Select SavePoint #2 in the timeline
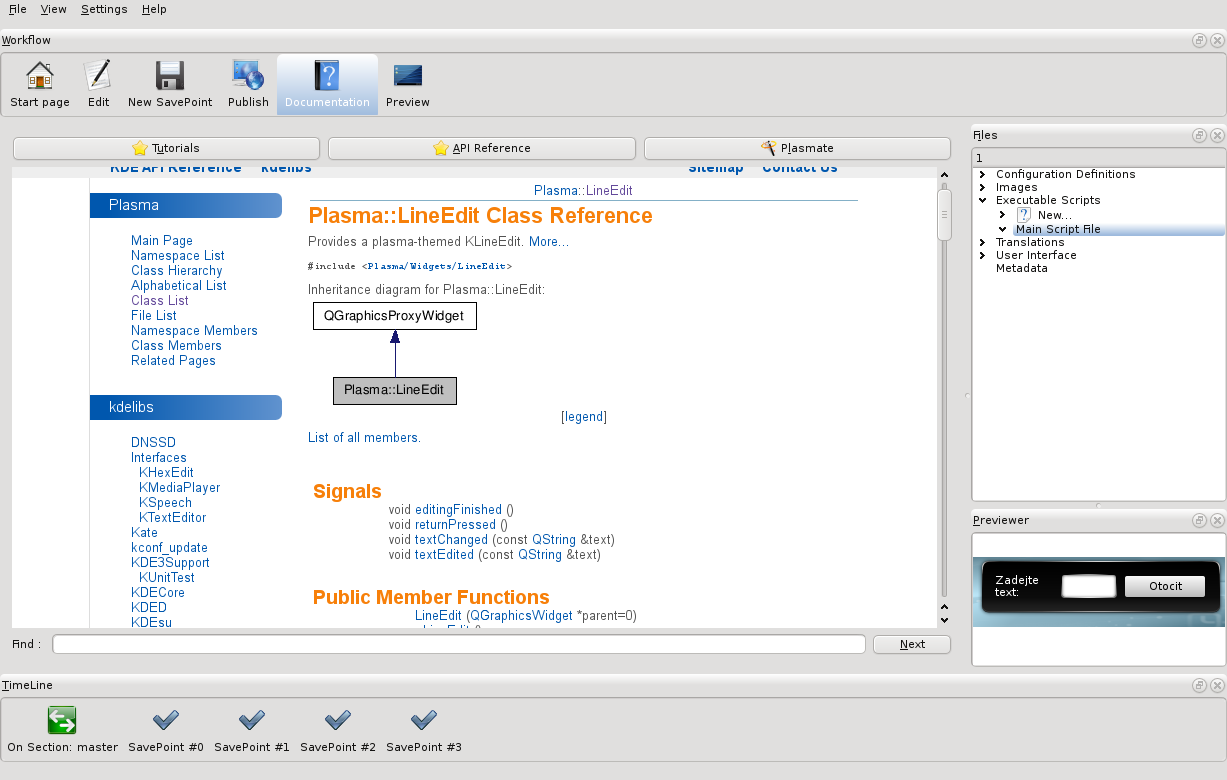 pyautogui.click(x=338, y=729)
